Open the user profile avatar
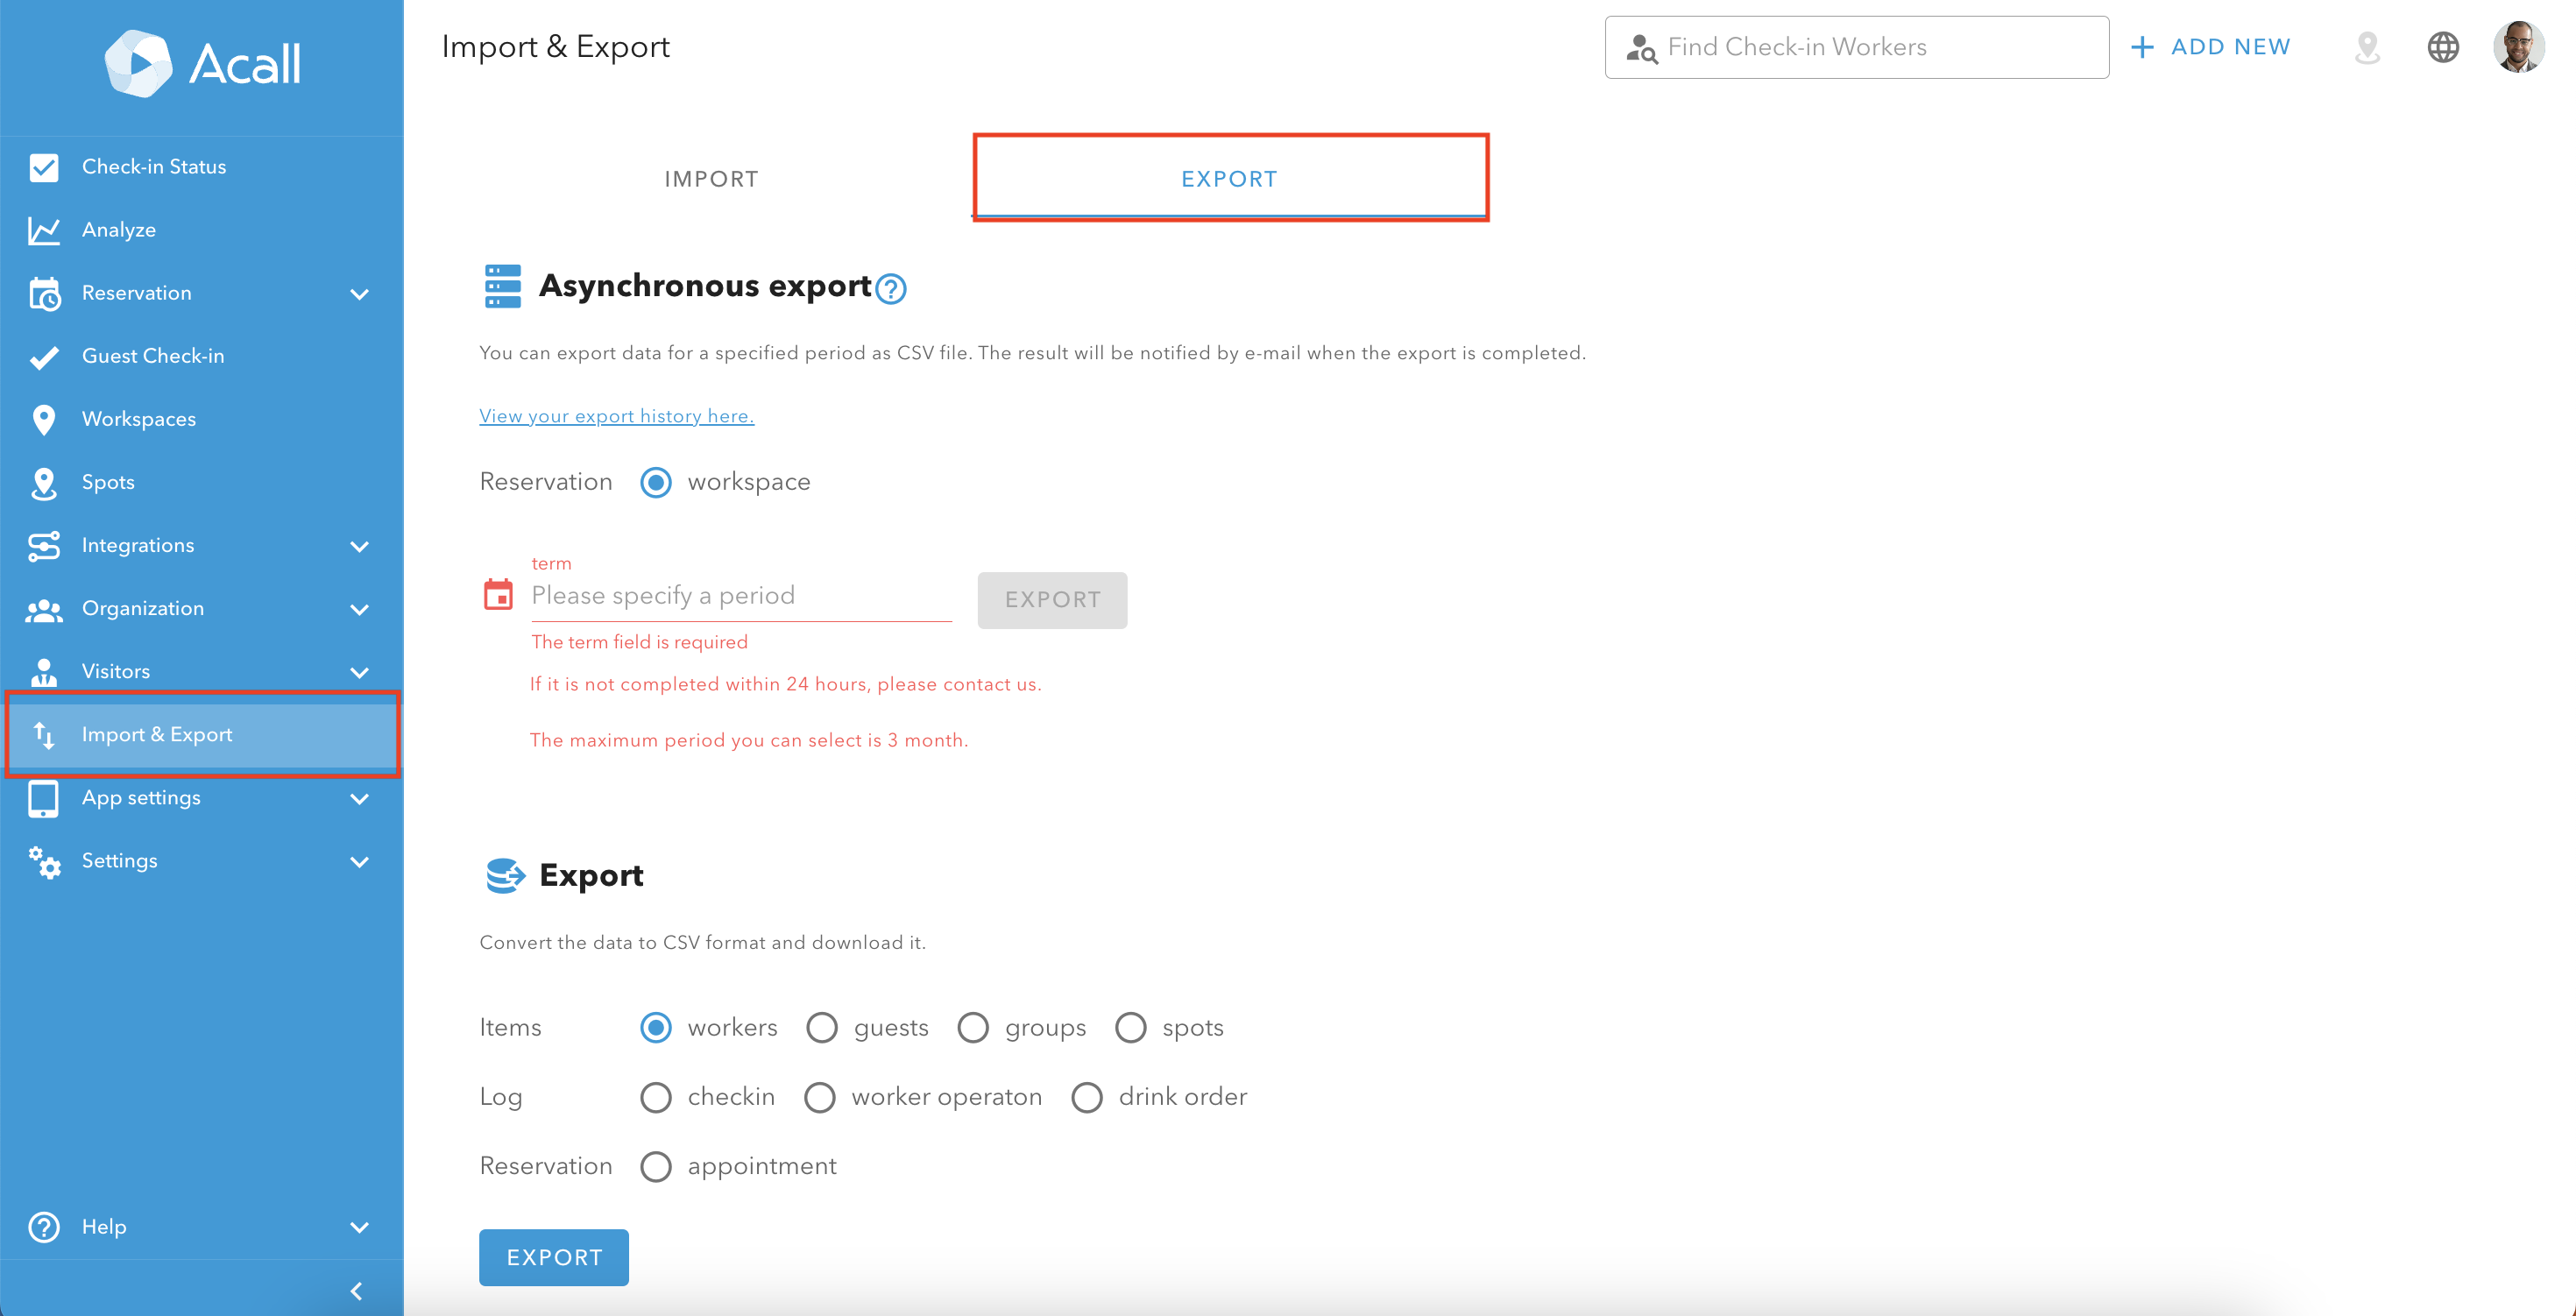 click(x=2518, y=47)
